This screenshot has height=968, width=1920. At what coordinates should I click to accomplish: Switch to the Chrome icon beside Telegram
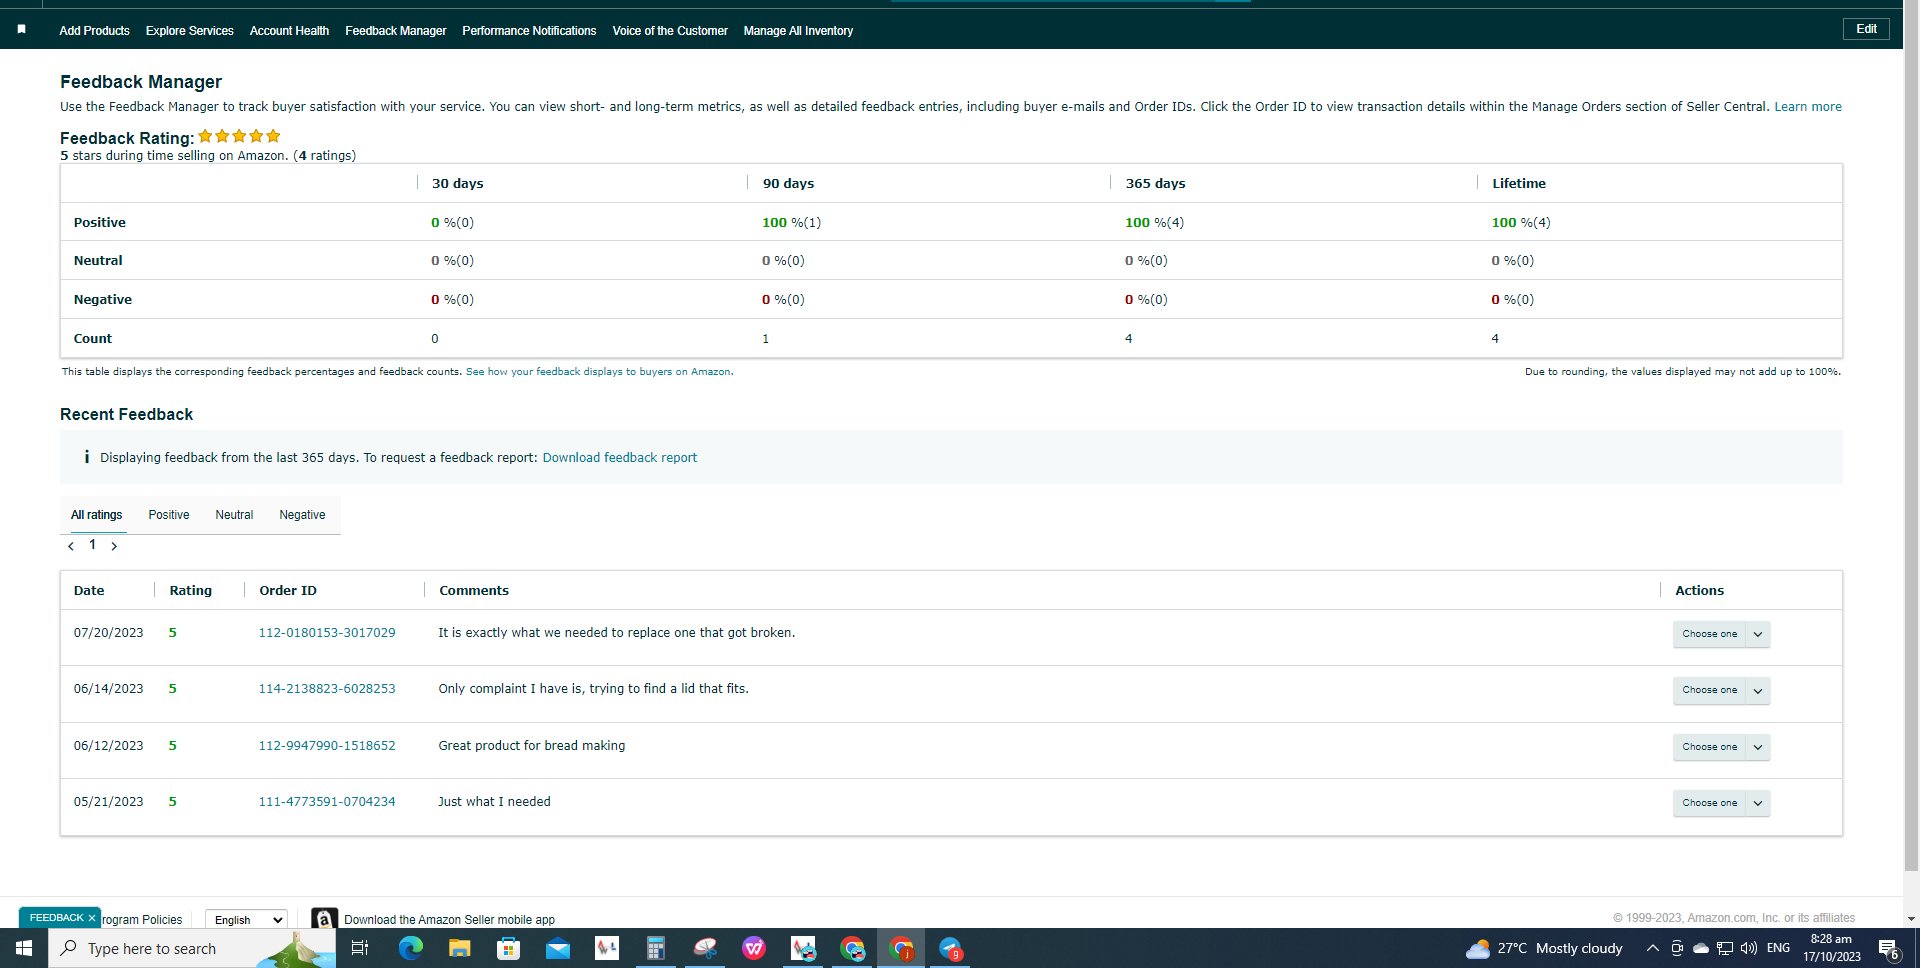(x=901, y=948)
